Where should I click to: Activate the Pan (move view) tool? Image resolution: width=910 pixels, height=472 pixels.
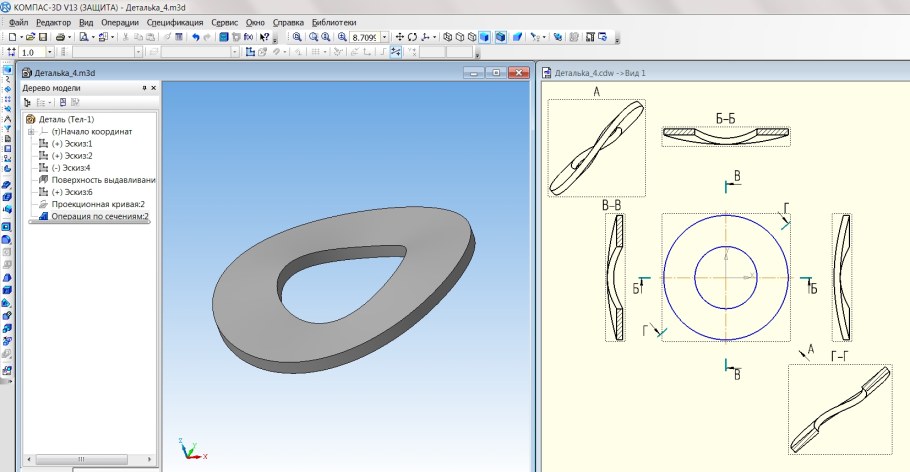398,36
